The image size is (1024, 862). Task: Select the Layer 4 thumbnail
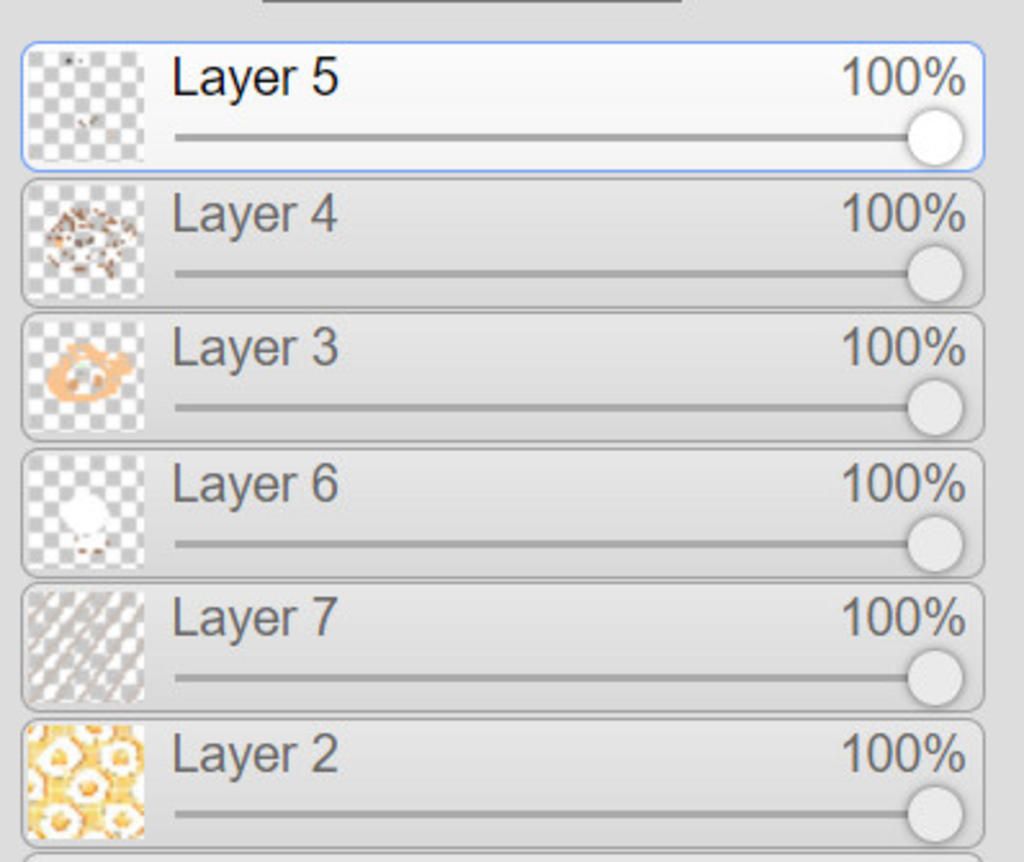(x=86, y=242)
